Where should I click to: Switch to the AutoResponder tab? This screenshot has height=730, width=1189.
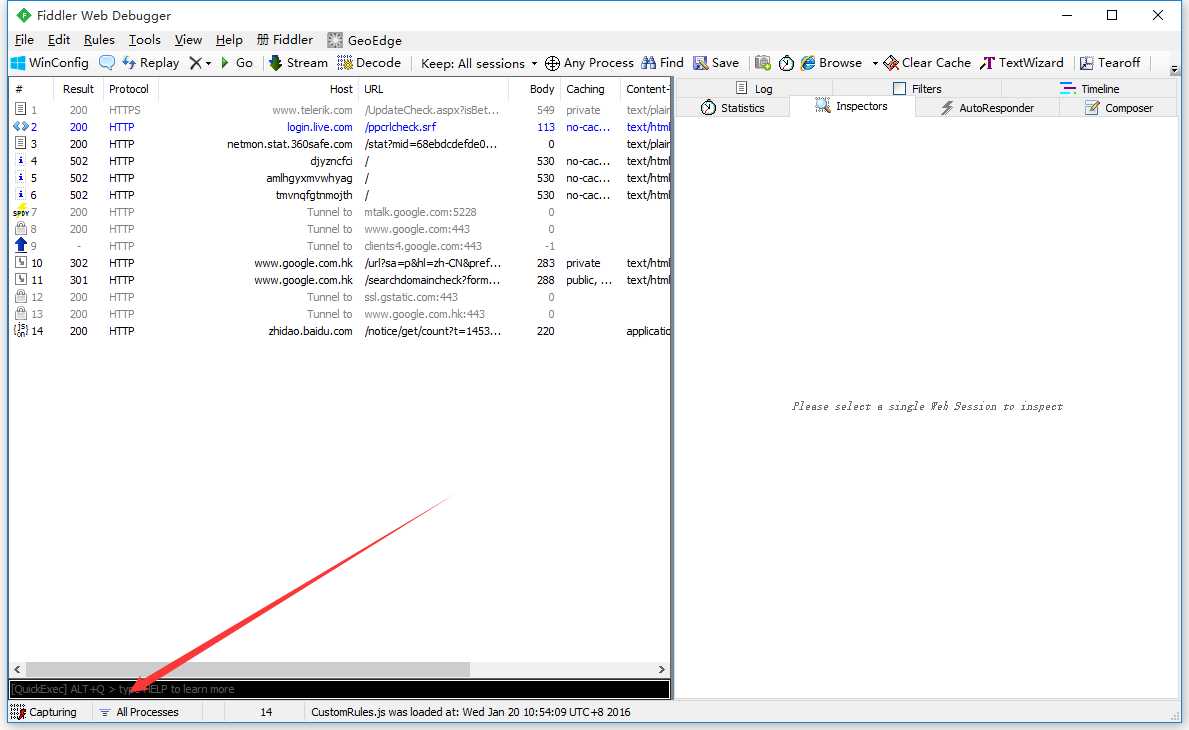tap(987, 108)
